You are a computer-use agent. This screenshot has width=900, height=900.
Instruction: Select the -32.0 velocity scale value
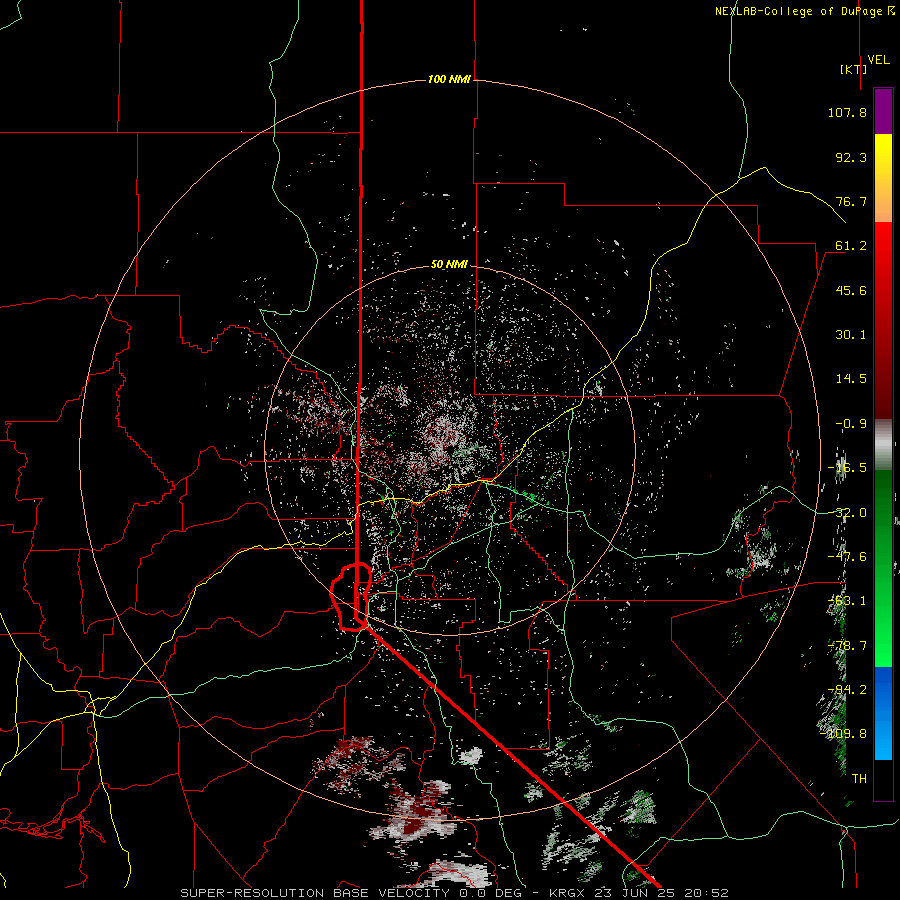coord(847,513)
